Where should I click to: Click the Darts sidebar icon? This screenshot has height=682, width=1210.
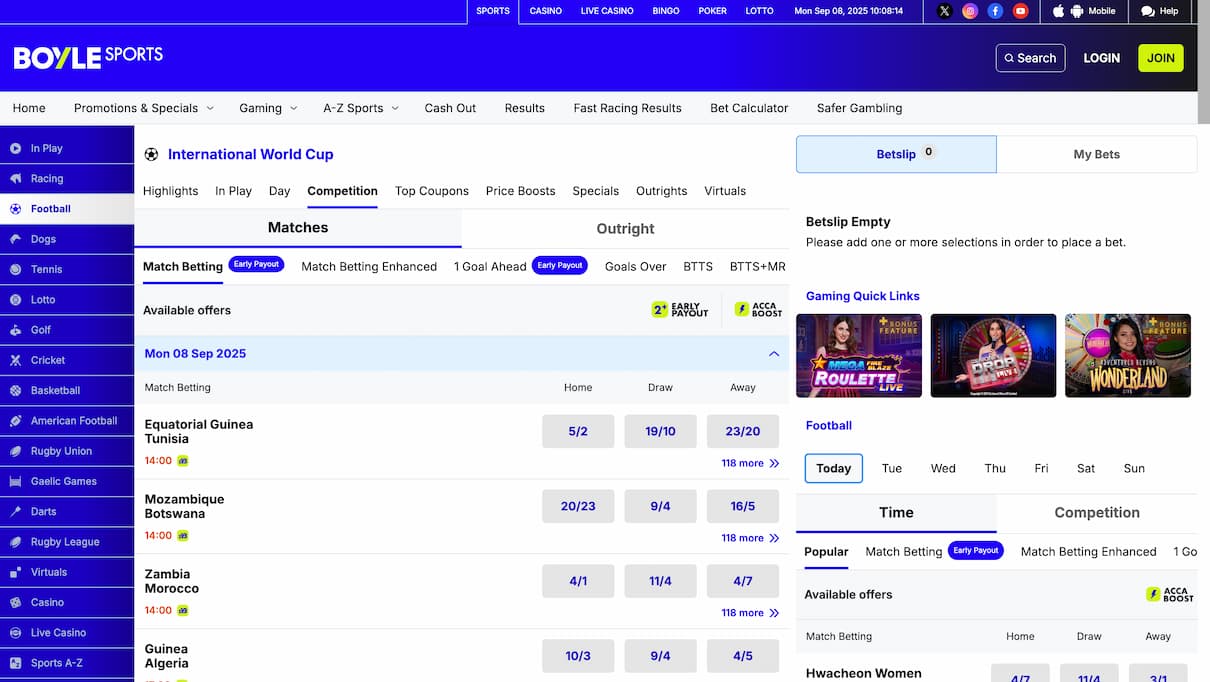15,511
